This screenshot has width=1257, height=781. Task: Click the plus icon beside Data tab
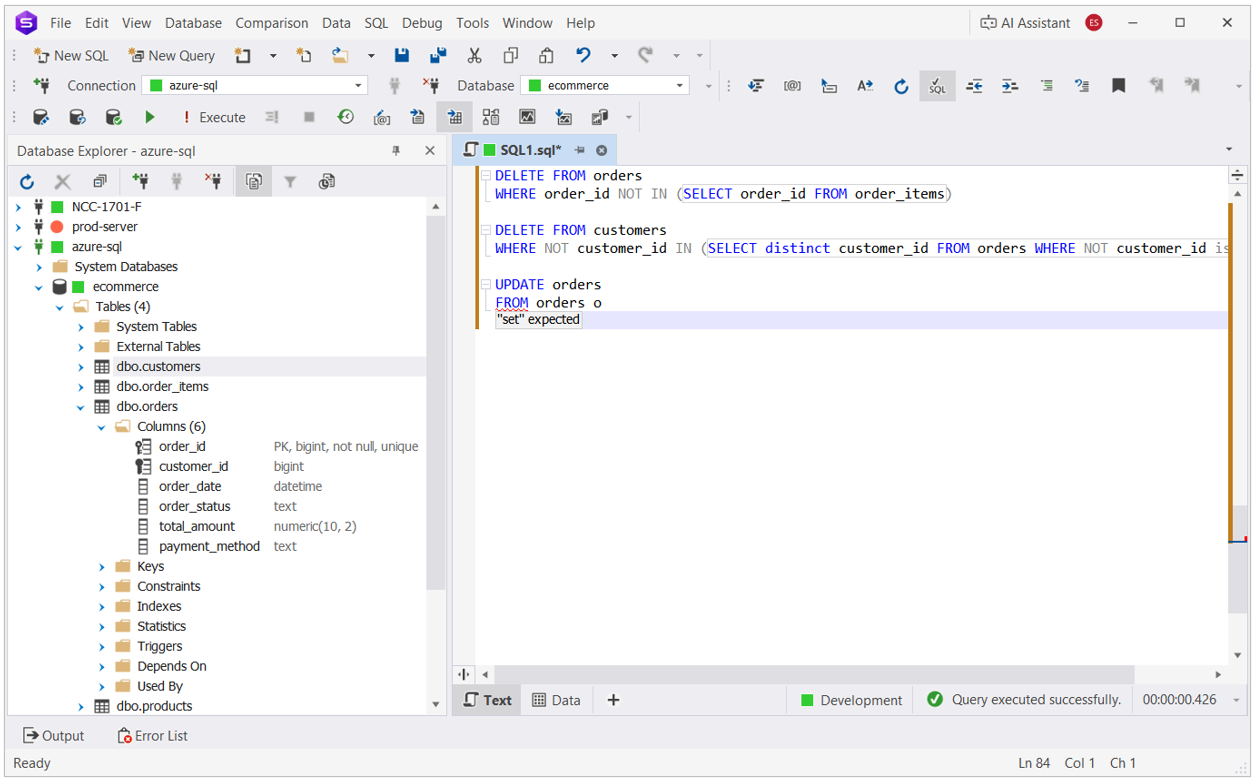[x=613, y=700]
